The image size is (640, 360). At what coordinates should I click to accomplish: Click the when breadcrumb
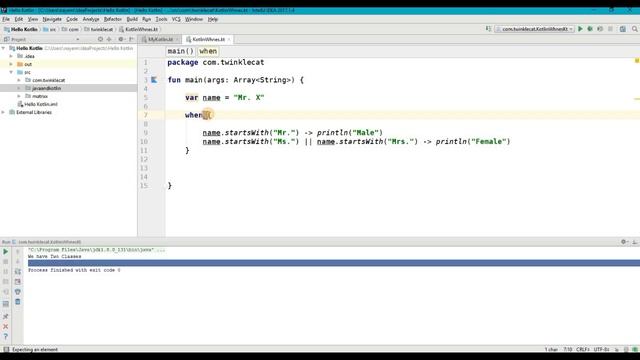click(x=208, y=51)
